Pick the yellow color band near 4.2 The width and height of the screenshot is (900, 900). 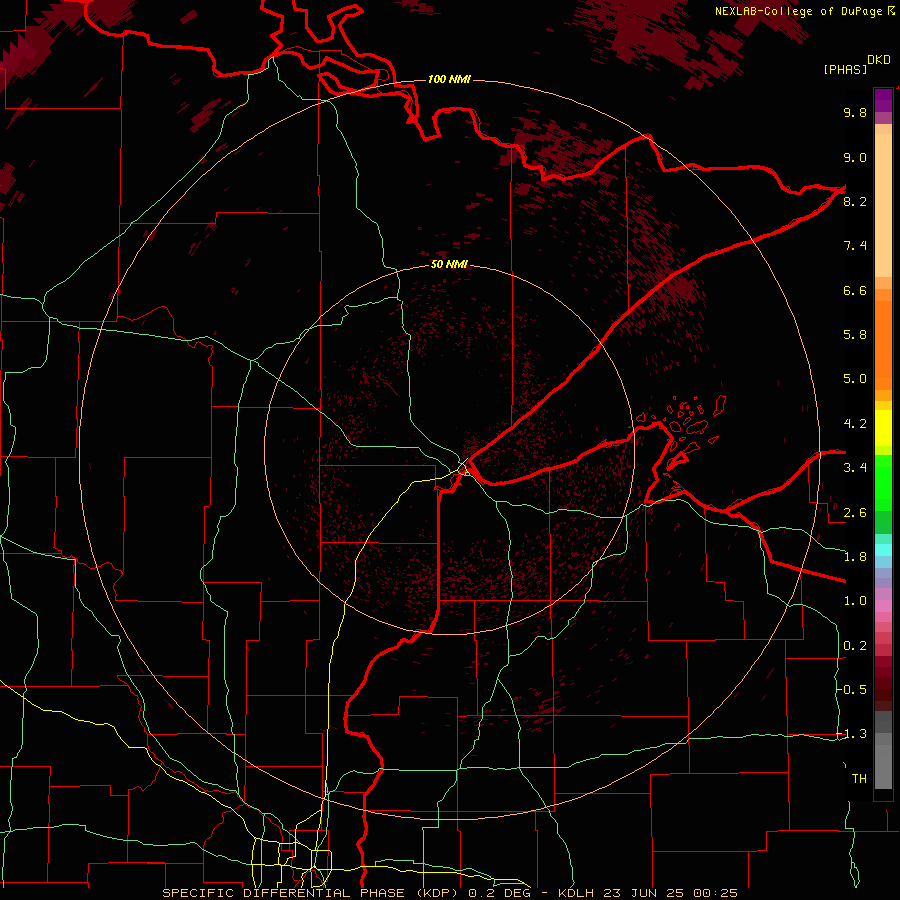point(883,428)
